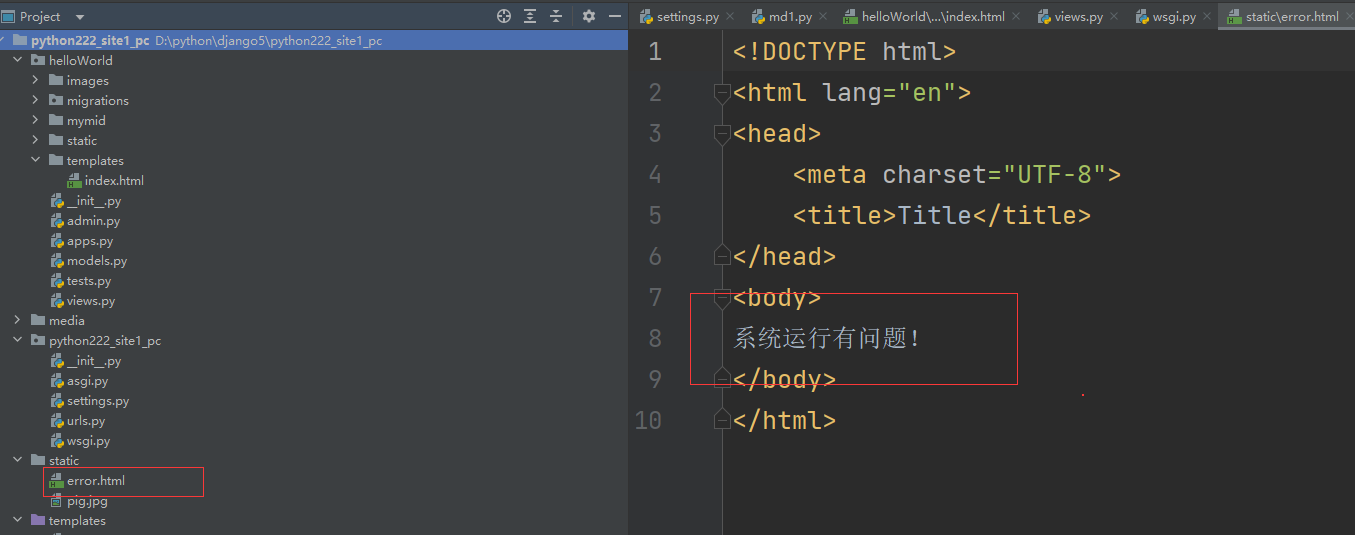Screen dimensions: 1355x535
Task: Select urls.py in the project tree
Action: [86, 421]
